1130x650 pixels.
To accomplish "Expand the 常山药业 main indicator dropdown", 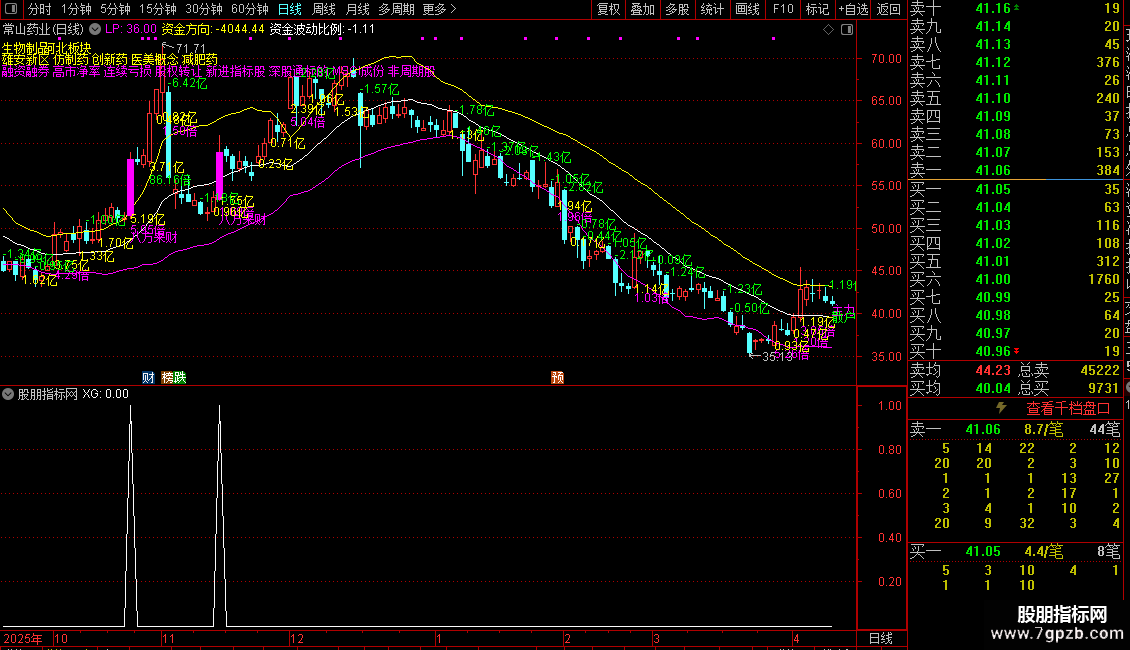I will [95, 30].
